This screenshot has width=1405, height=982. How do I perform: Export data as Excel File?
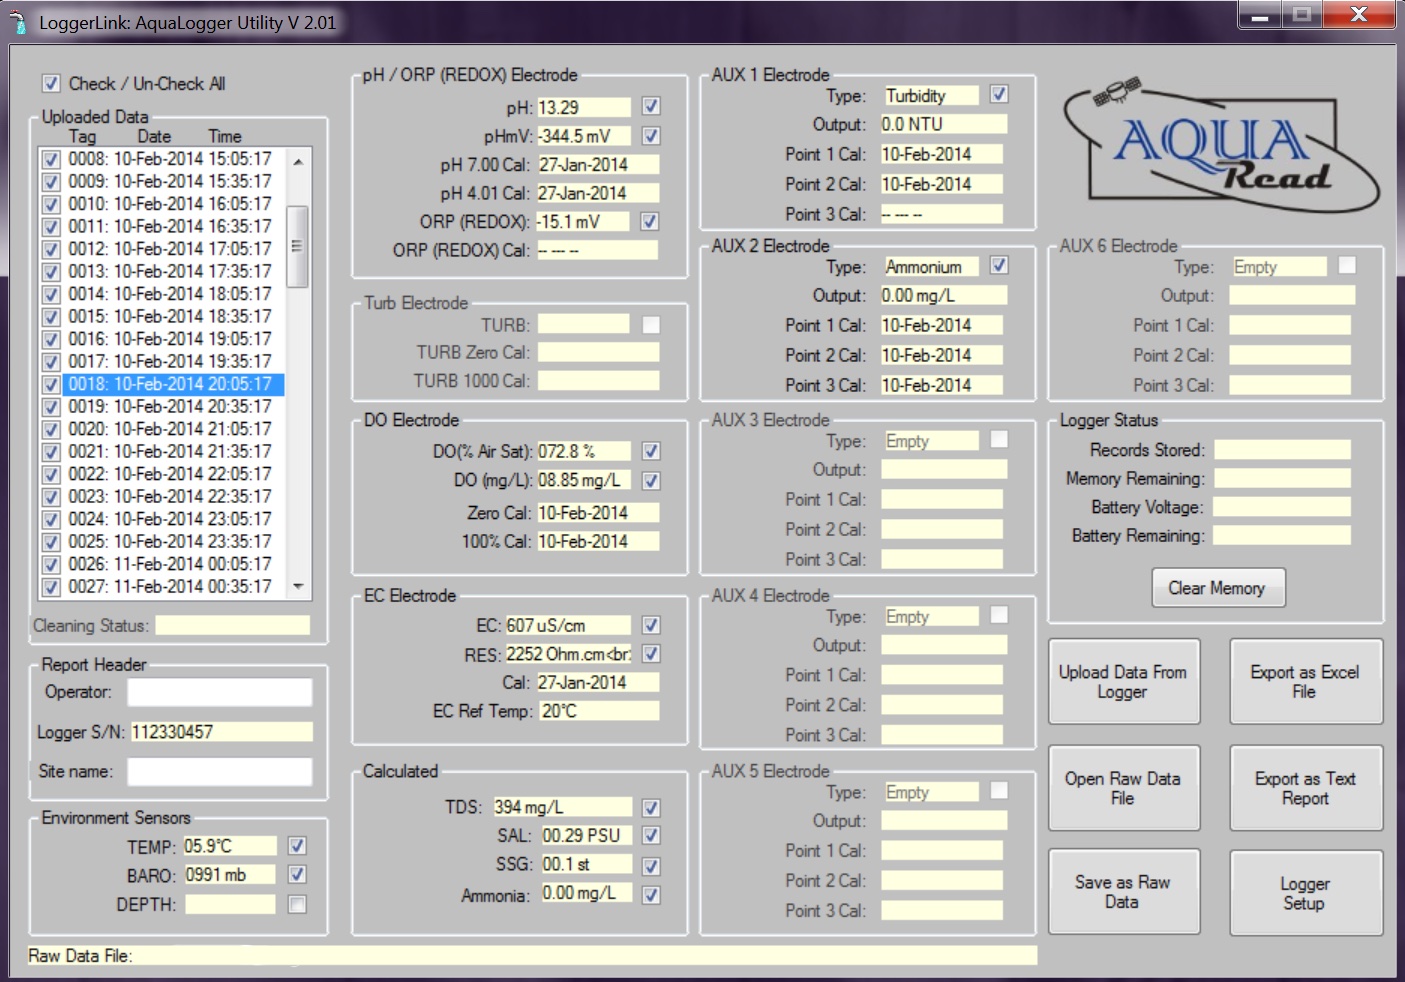[x=1305, y=682]
